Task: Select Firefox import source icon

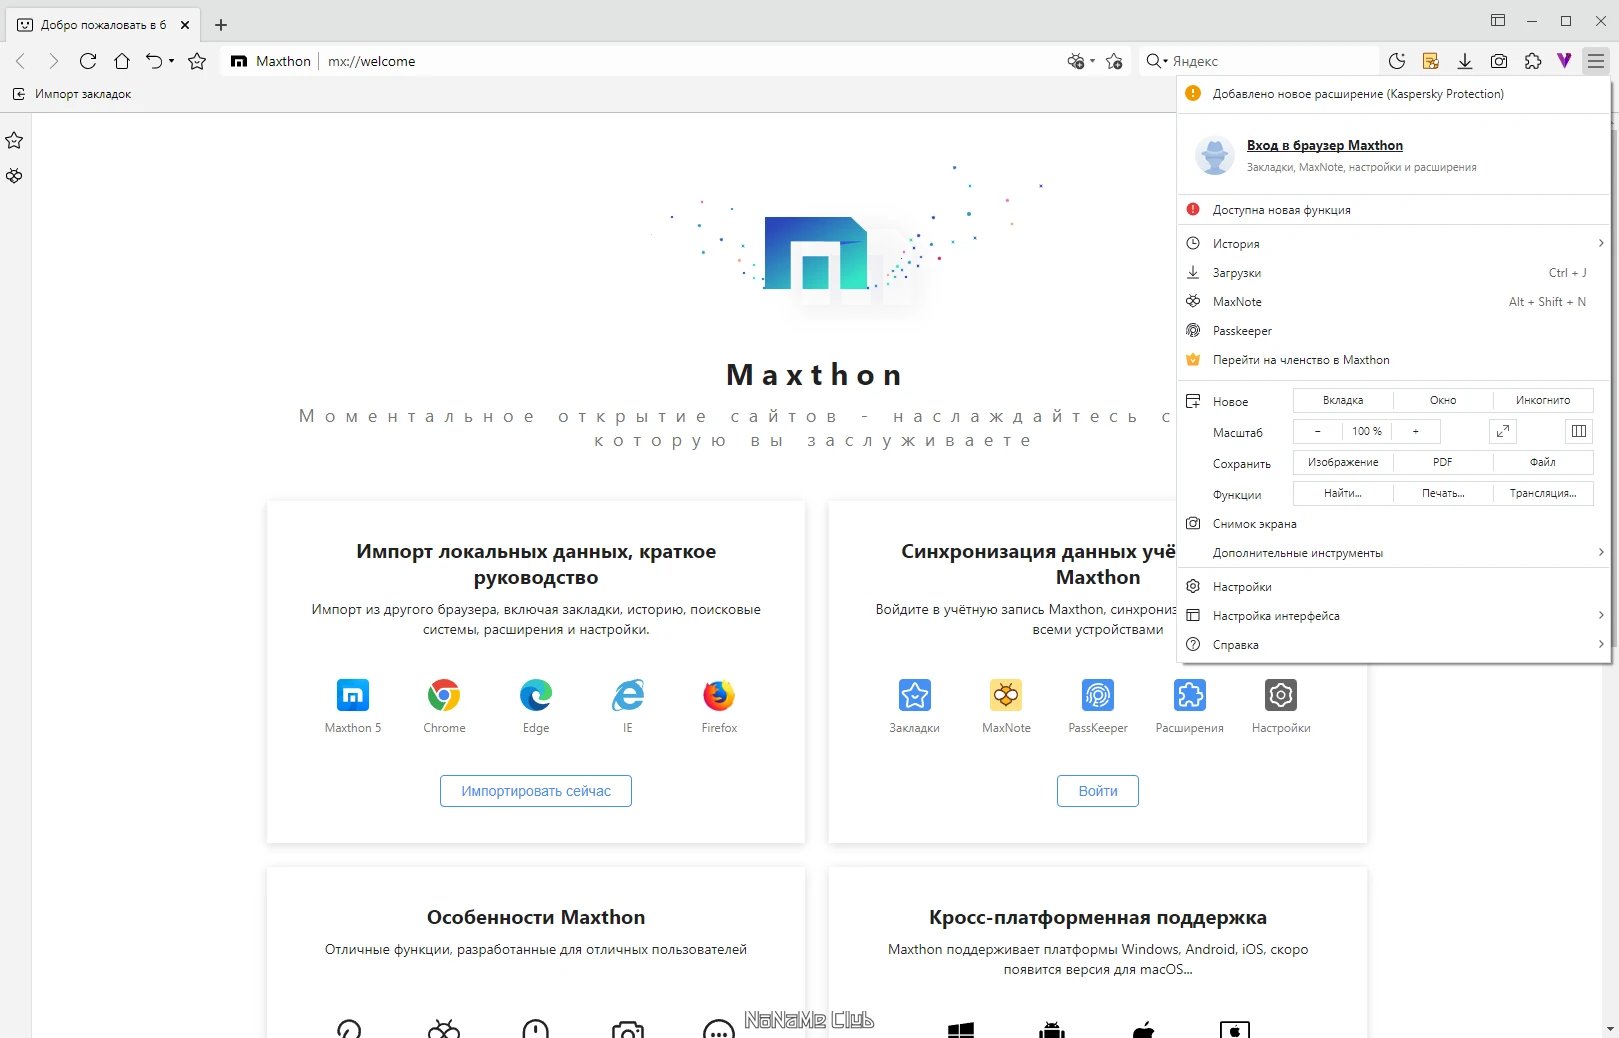Action: [x=719, y=695]
